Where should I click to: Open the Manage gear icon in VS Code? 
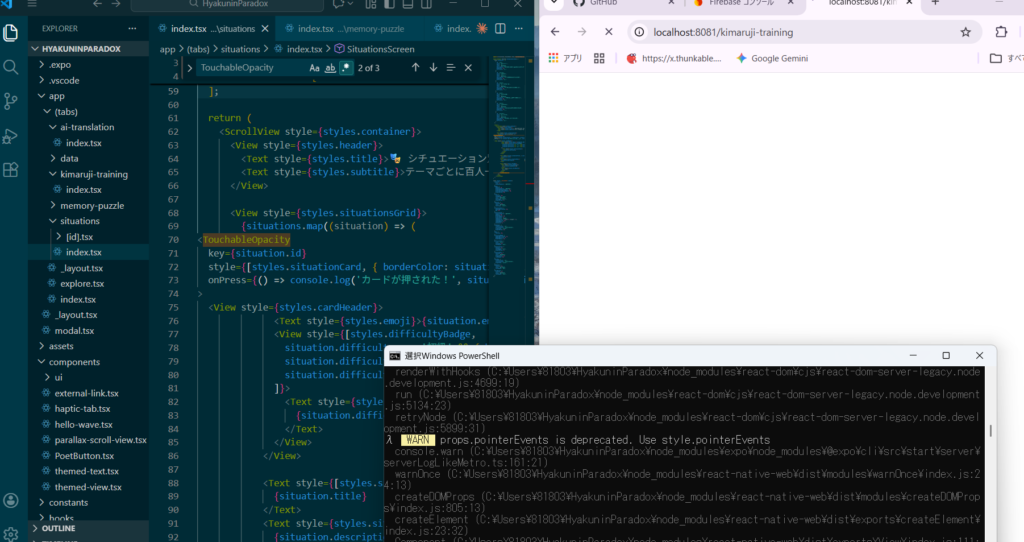coord(11,534)
